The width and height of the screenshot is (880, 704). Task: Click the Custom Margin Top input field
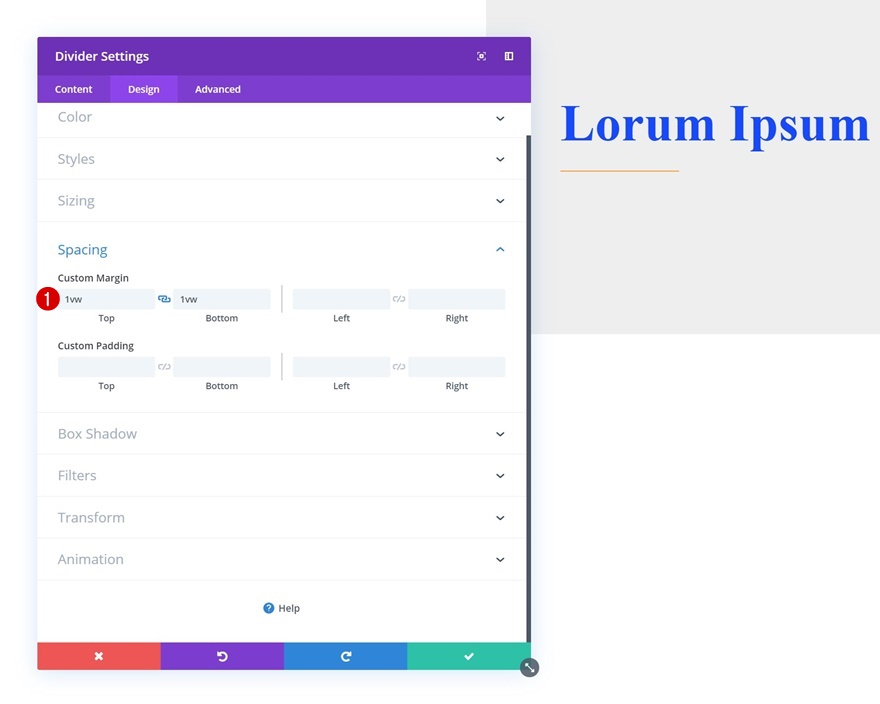[106, 299]
